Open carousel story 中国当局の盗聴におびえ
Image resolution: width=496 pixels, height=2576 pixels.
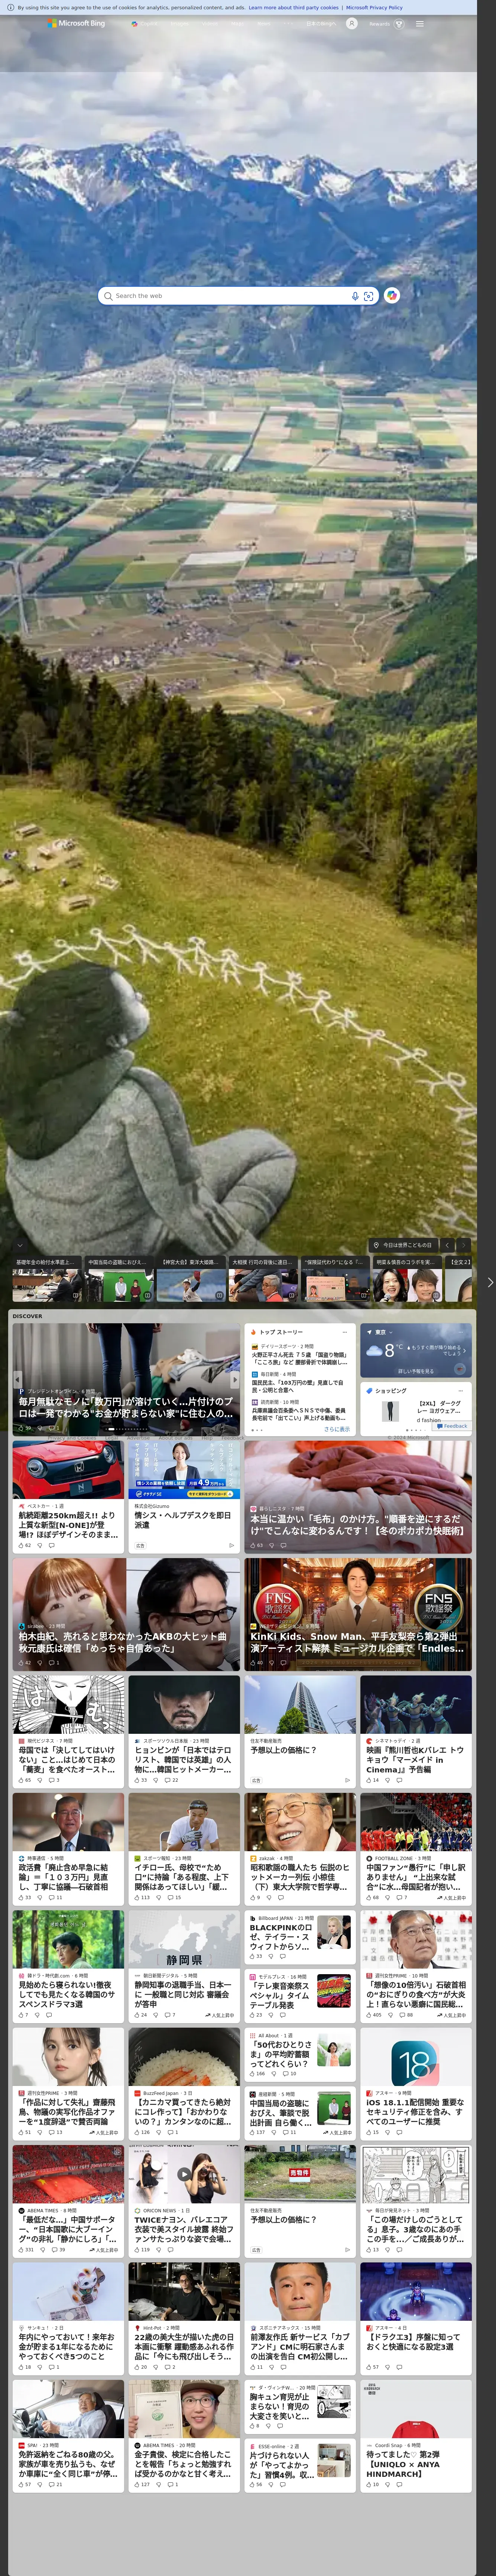point(119,1279)
